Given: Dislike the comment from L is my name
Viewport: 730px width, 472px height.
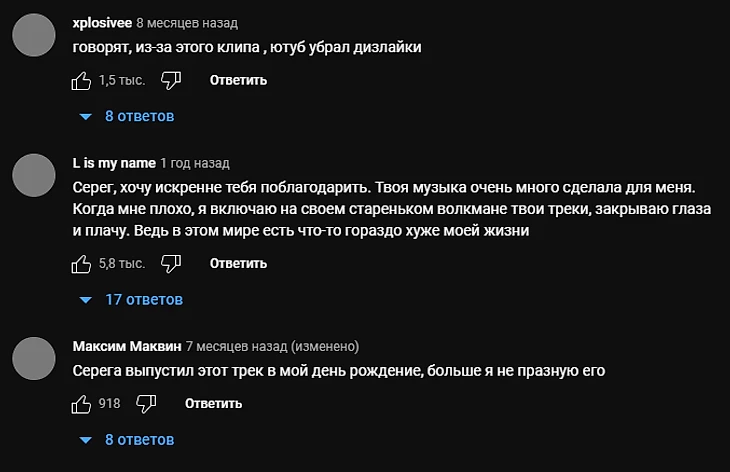Looking at the screenshot, I should click(x=171, y=264).
